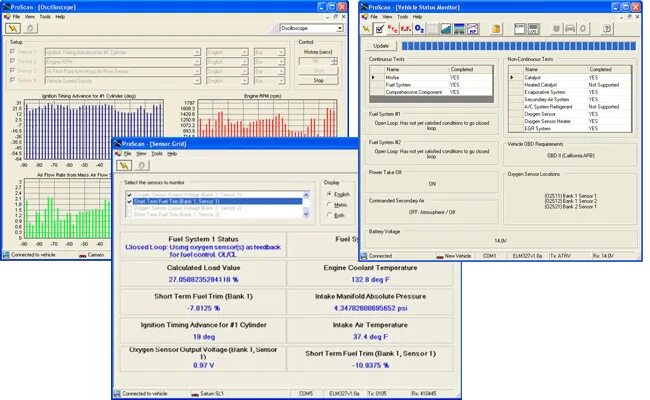Open Tools menu in Sensor Grid window
650x400 pixels.
[x=157, y=154]
